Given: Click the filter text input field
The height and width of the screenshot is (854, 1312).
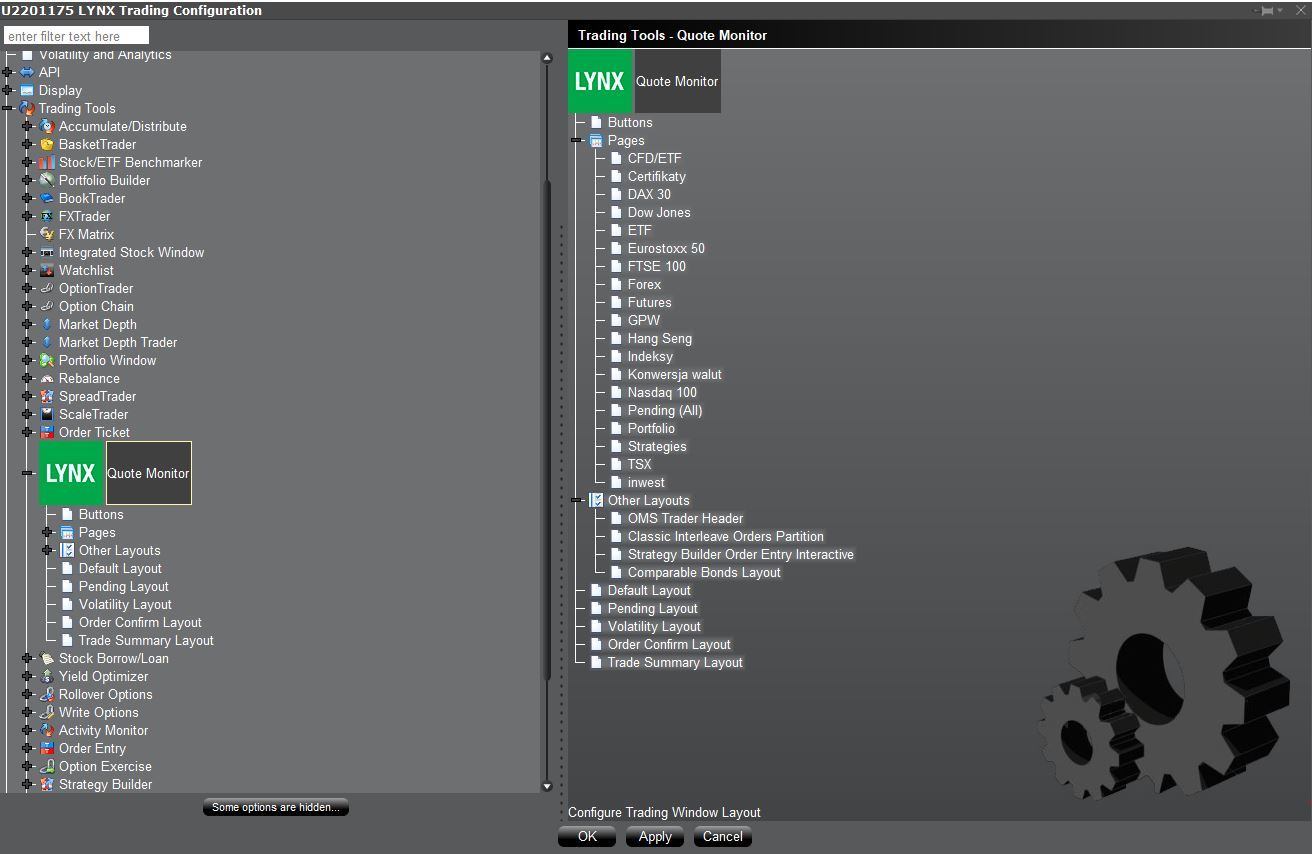Looking at the screenshot, I should pos(76,36).
